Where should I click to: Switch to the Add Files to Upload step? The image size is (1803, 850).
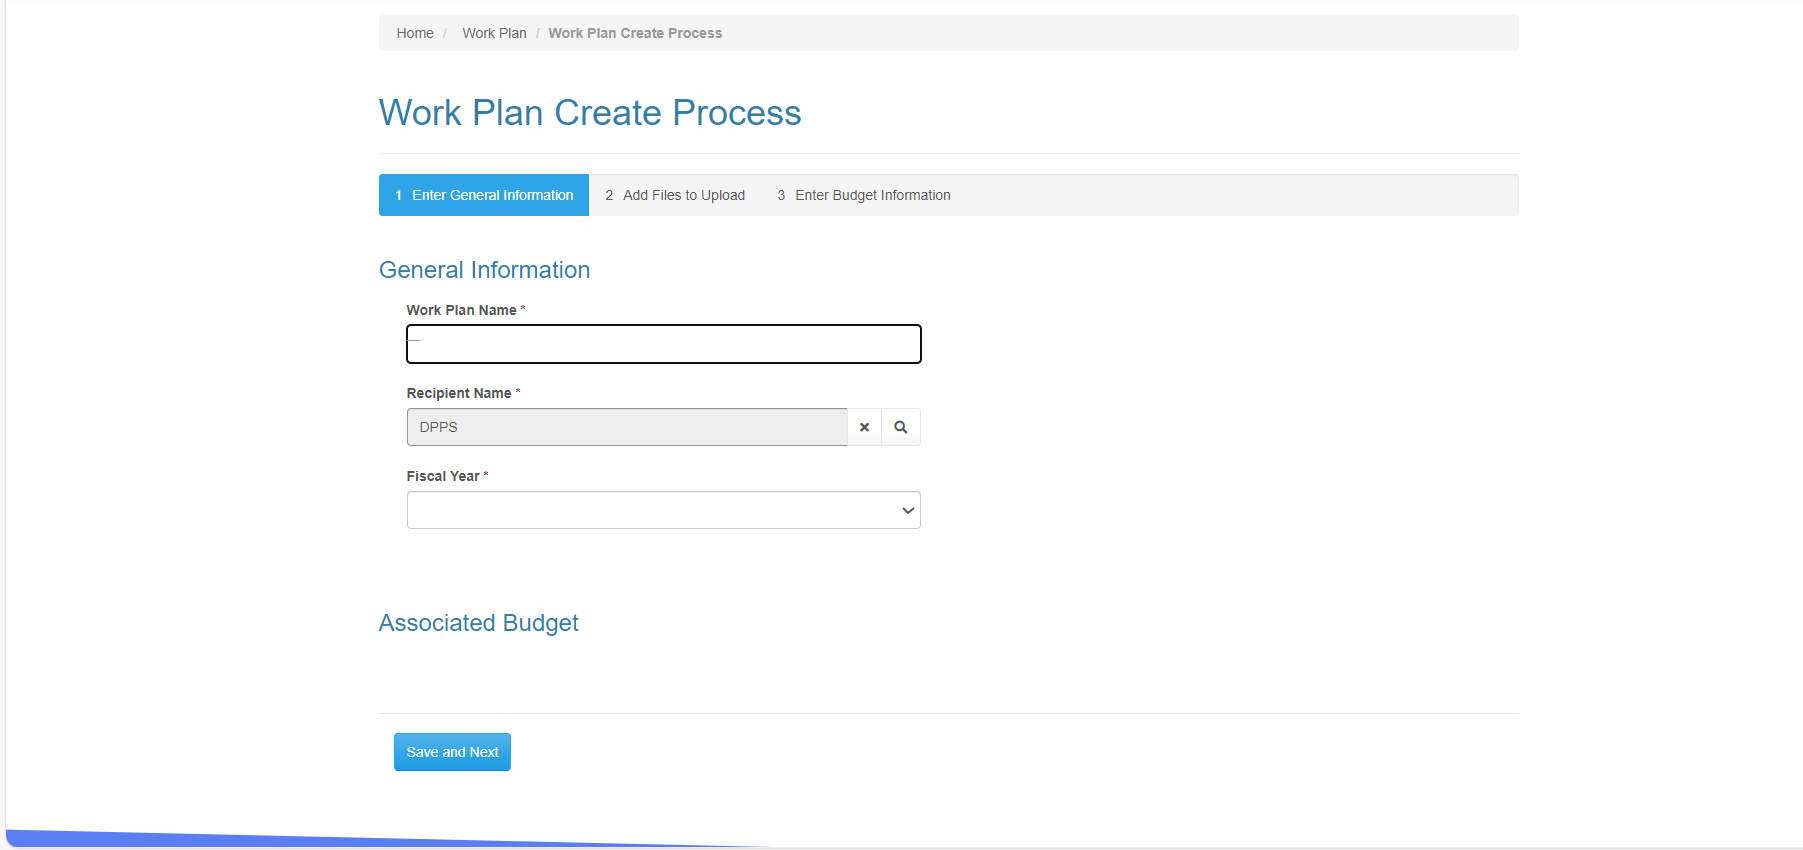tap(675, 195)
